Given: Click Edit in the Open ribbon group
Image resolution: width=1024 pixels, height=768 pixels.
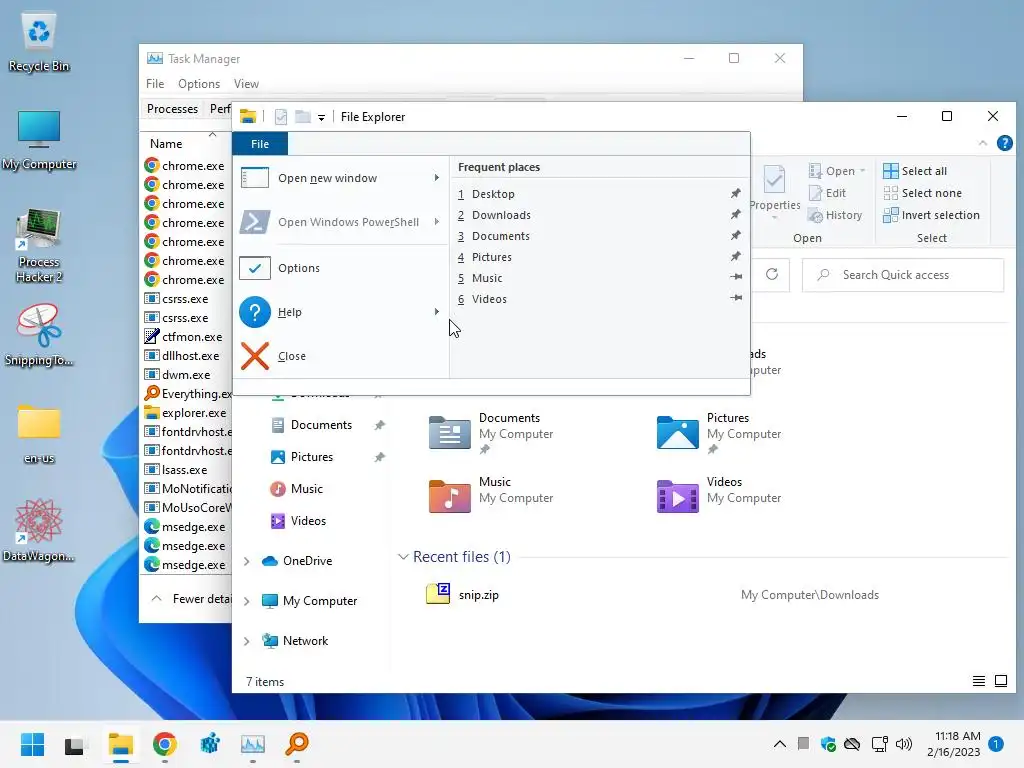Looking at the screenshot, I should click(x=827, y=193).
